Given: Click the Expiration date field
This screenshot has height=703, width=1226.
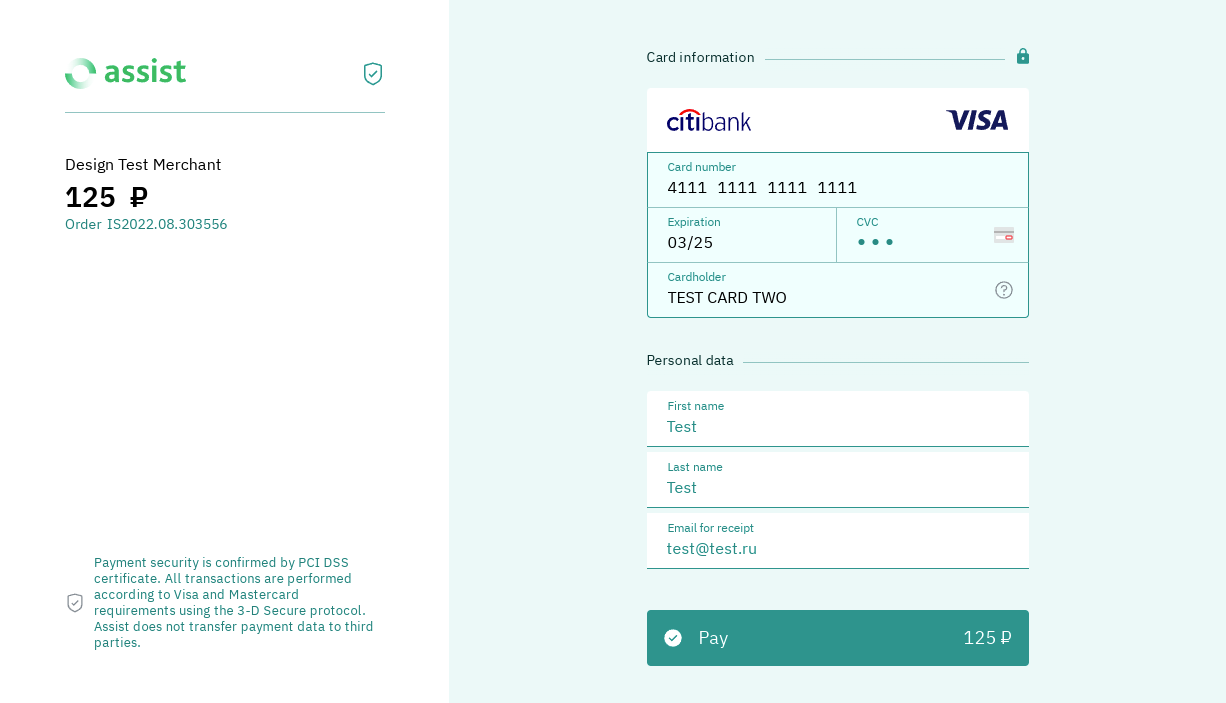Looking at the screenshot, I should click(x=741, y=242).
